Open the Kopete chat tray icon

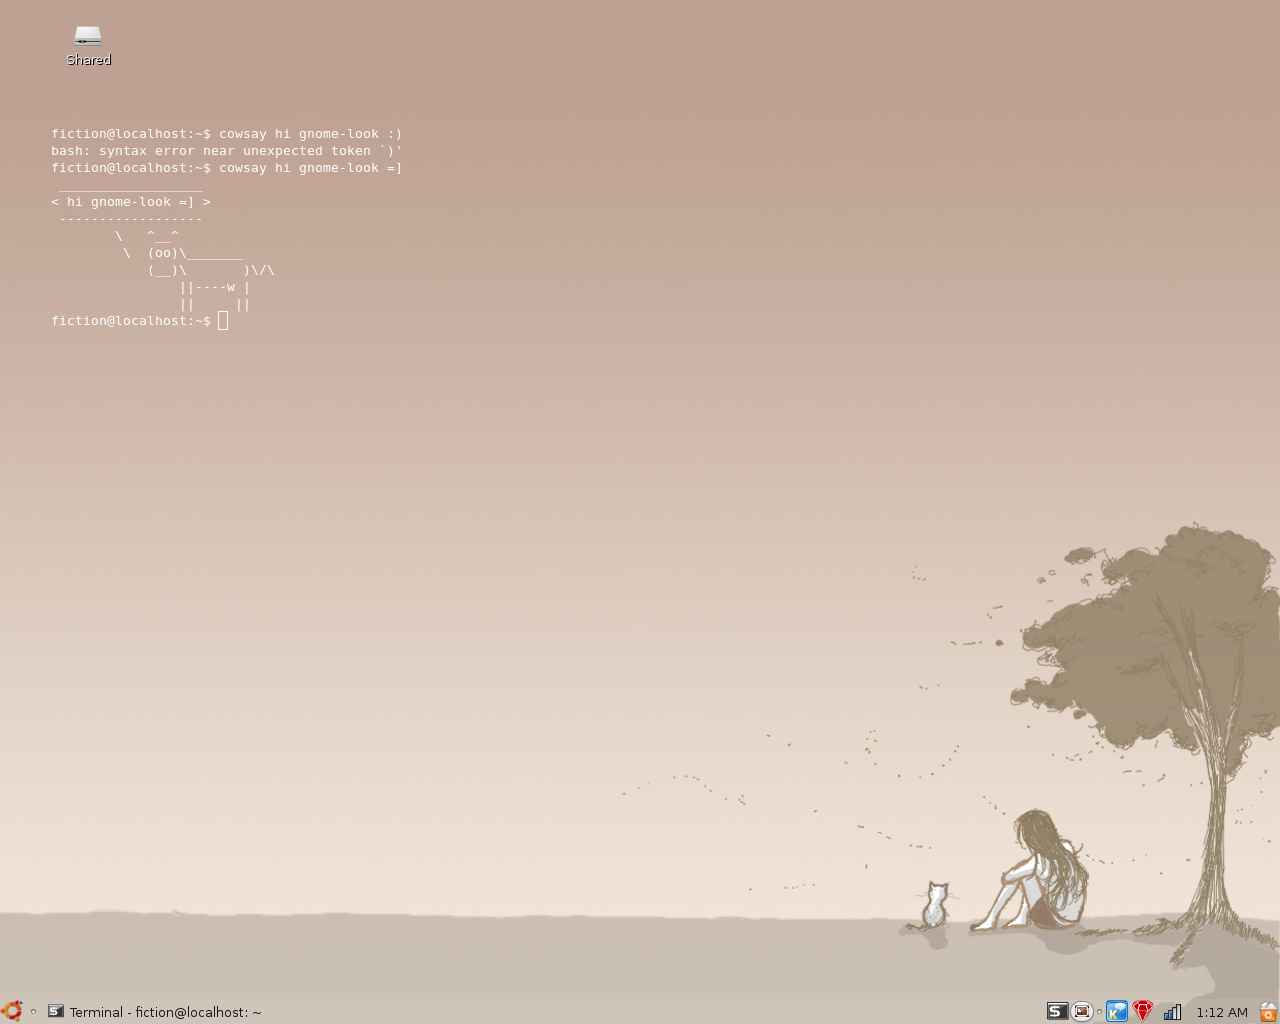click(x=1117, y=1011)
